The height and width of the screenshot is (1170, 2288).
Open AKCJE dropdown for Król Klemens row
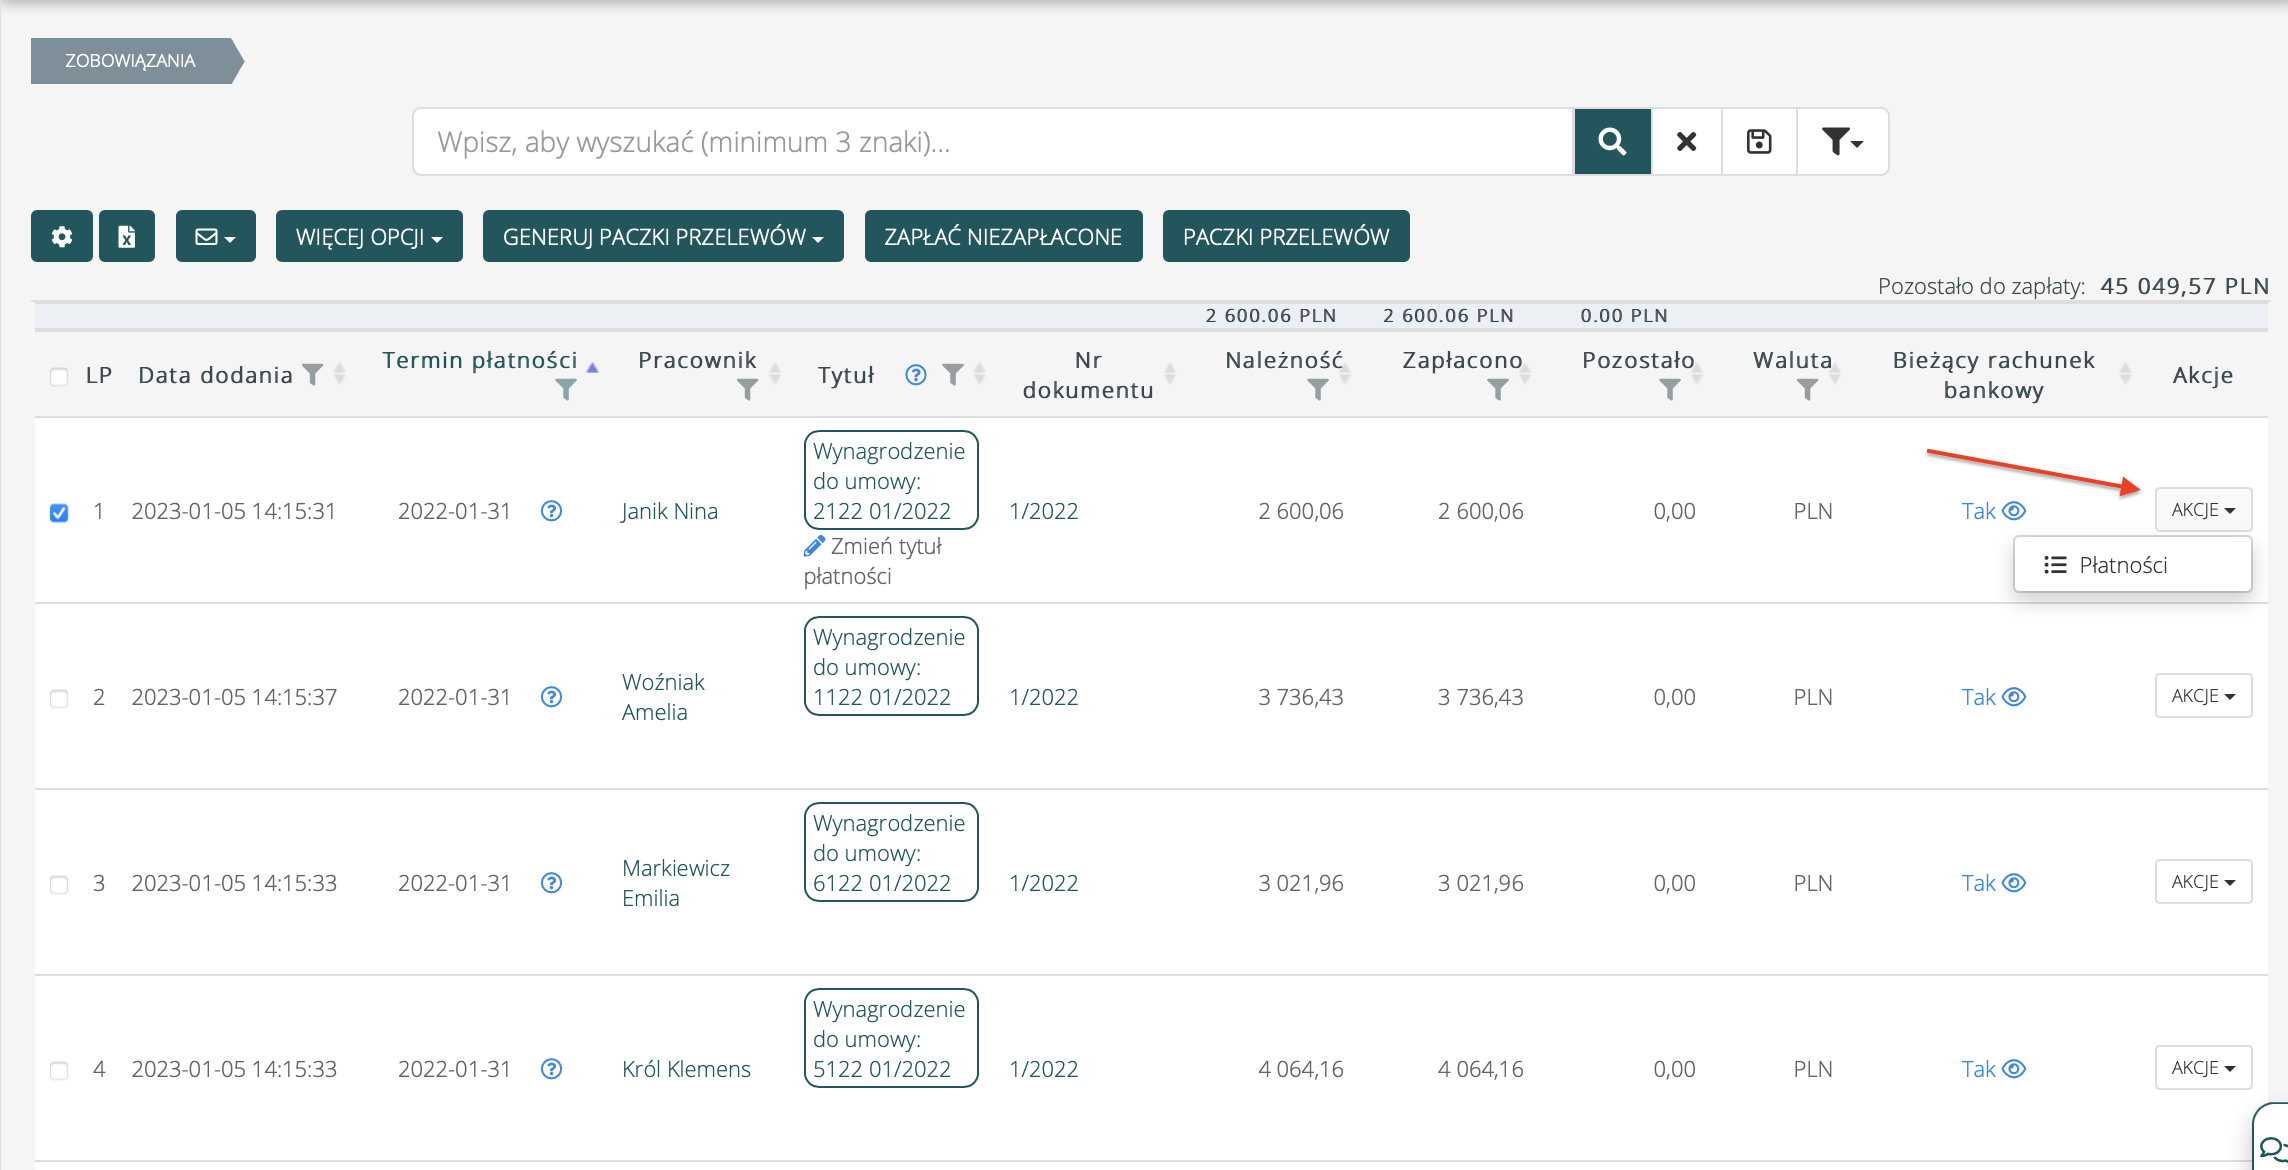point(2203,1068)
